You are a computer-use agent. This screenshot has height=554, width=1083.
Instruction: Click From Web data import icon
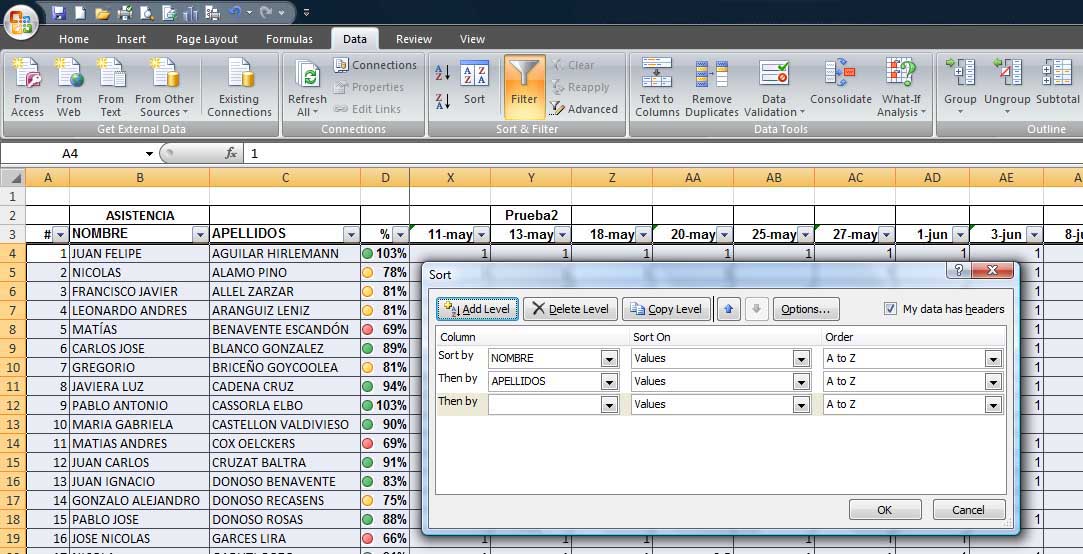click(69, 86)
